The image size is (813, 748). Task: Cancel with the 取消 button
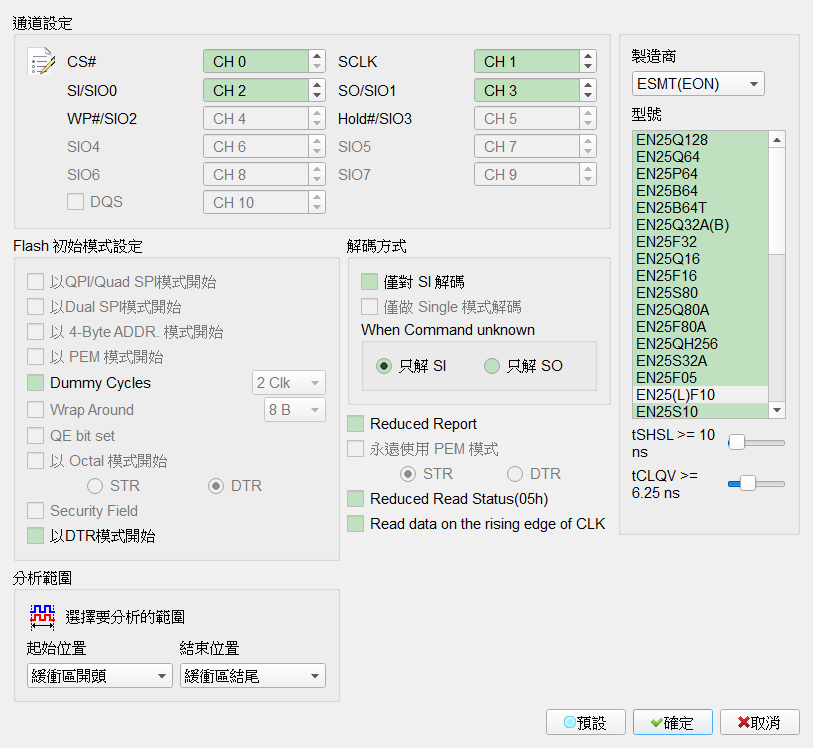coord(760,722)
